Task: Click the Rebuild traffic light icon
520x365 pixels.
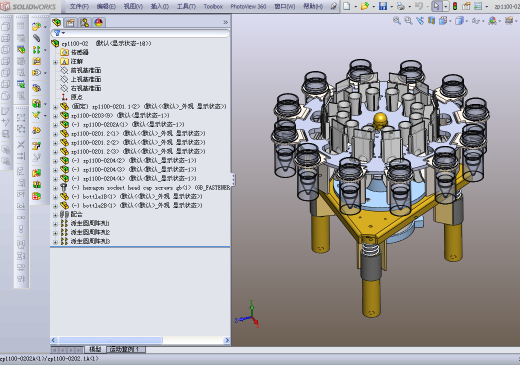Action: 455,6
